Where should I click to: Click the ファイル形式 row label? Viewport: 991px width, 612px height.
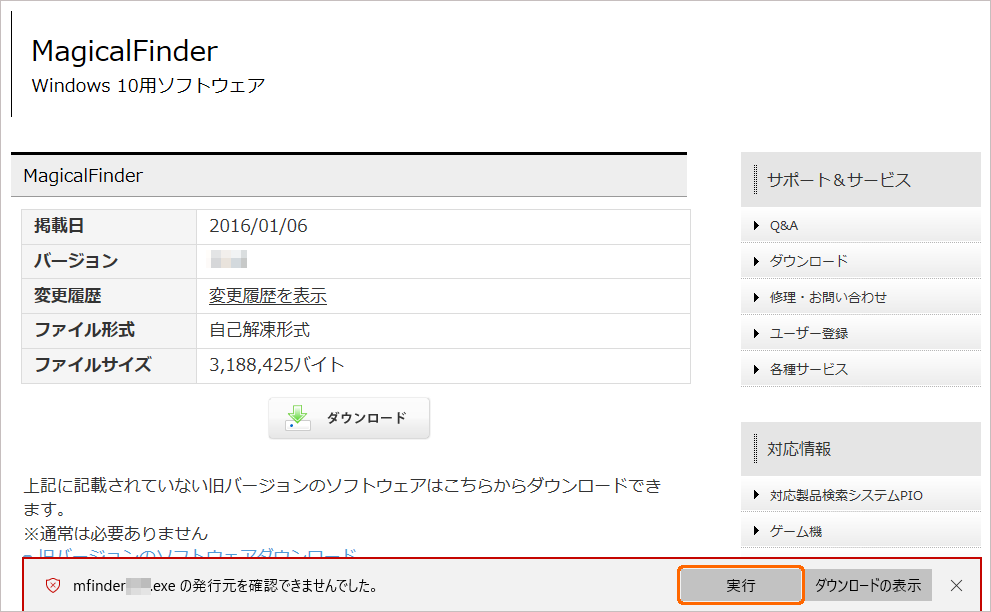click(x=84, y=330)
